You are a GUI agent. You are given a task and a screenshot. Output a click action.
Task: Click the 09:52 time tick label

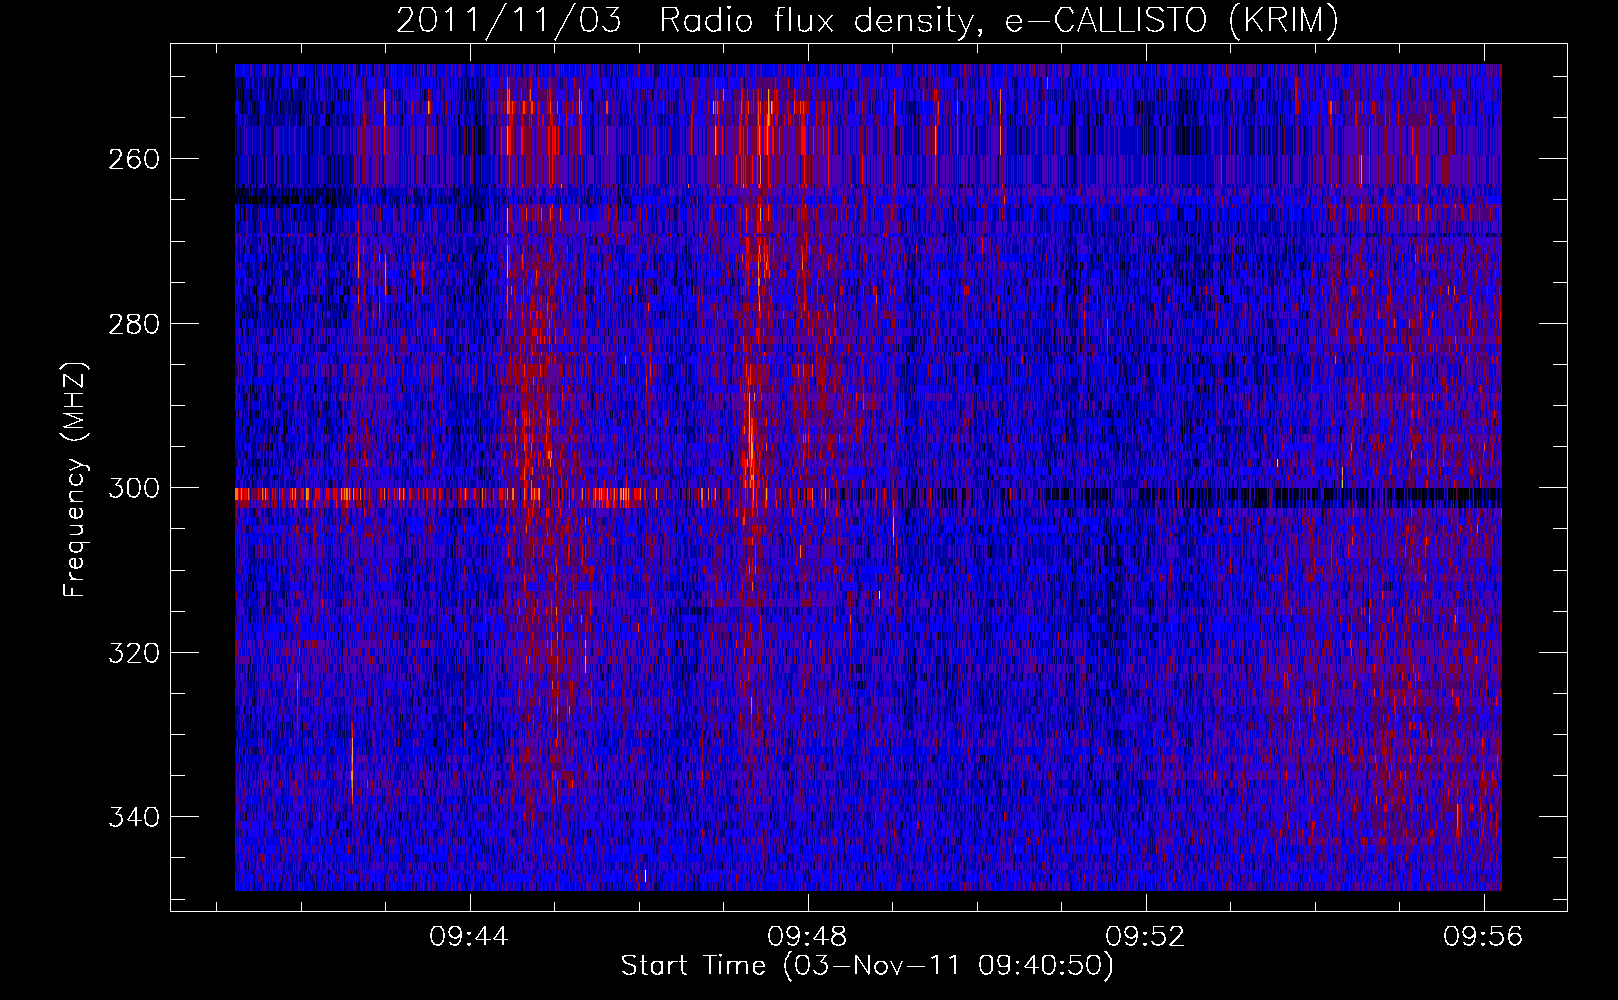coord(1145,936)
